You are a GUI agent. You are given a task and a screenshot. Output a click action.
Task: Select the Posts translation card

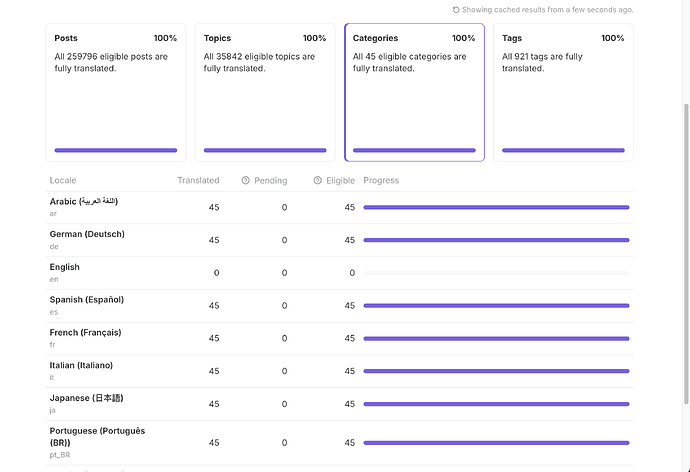tap(116, 92)
